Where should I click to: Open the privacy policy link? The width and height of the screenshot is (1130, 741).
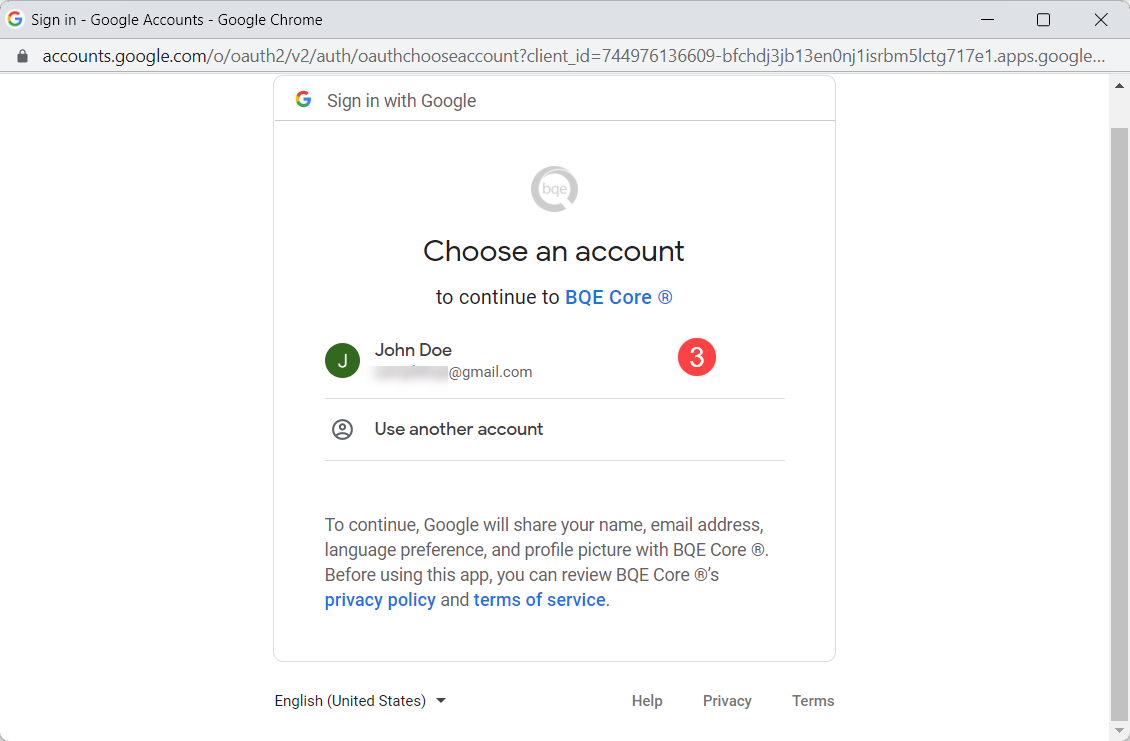click(x=380, y=600)
